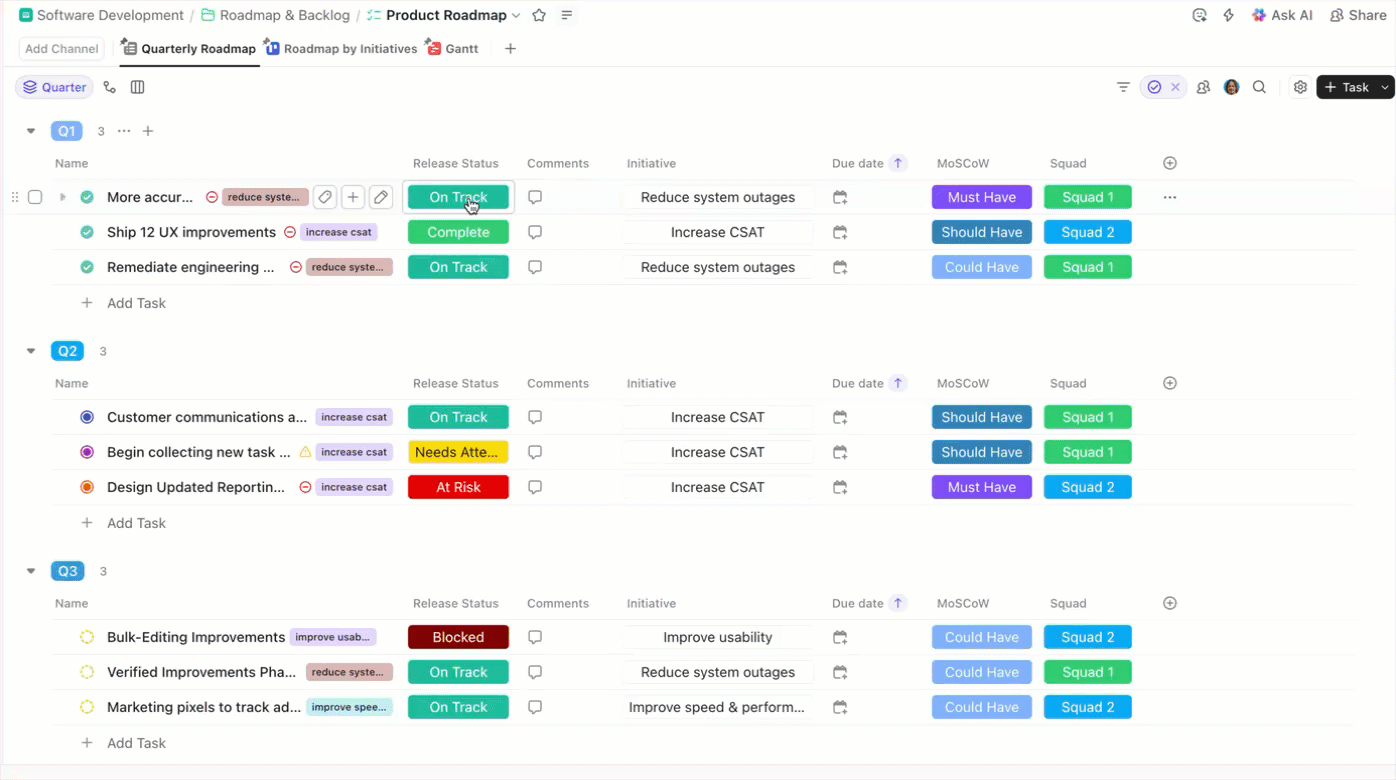Toggle off closed tasks with the X icon
Viewport: 1396px width, 780px height.
[x=1173, y=87]
